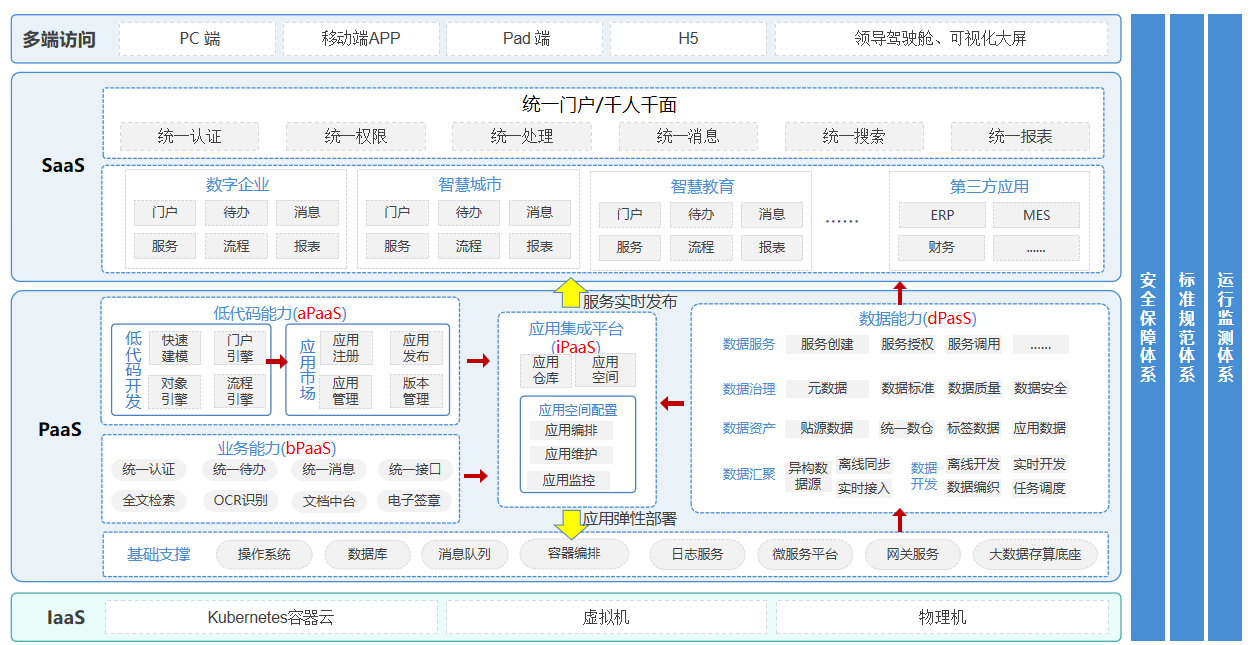This screenshot has height=645, width=1252.
Task: Click the "应用注册" box in 应用市场
Action: [346, 348]
